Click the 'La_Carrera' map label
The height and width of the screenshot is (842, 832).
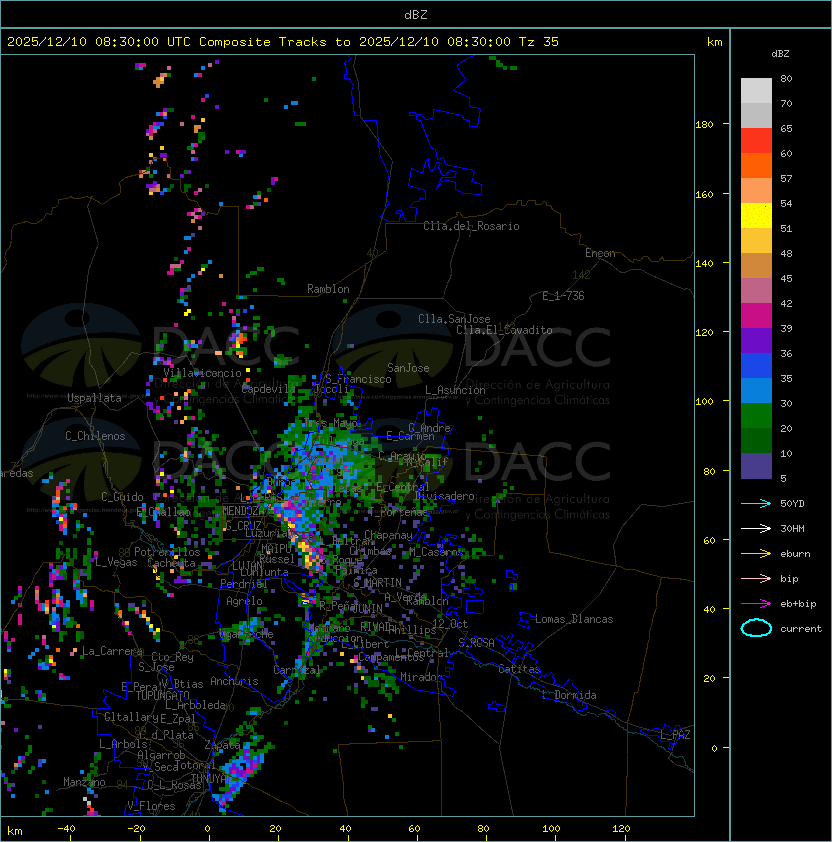click(112, 651)
